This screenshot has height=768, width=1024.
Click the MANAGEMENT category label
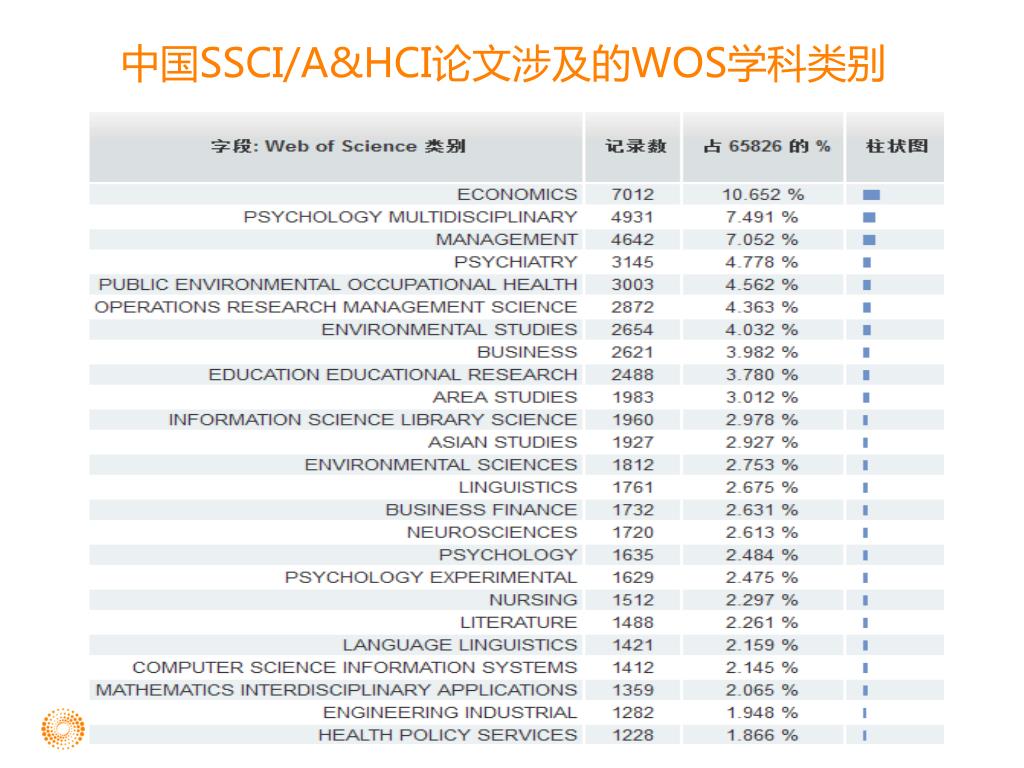506,240
